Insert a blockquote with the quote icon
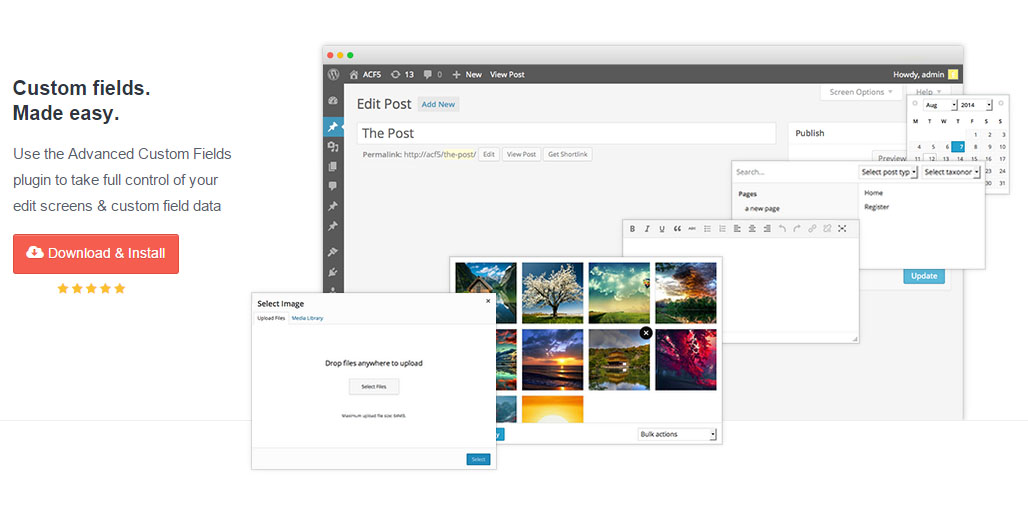 (x=677, y=228)
